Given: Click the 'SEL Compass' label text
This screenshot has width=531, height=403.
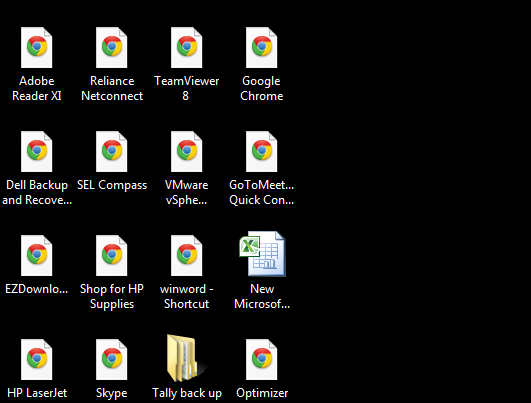Looking at the screenshot, I should [112, 185].
